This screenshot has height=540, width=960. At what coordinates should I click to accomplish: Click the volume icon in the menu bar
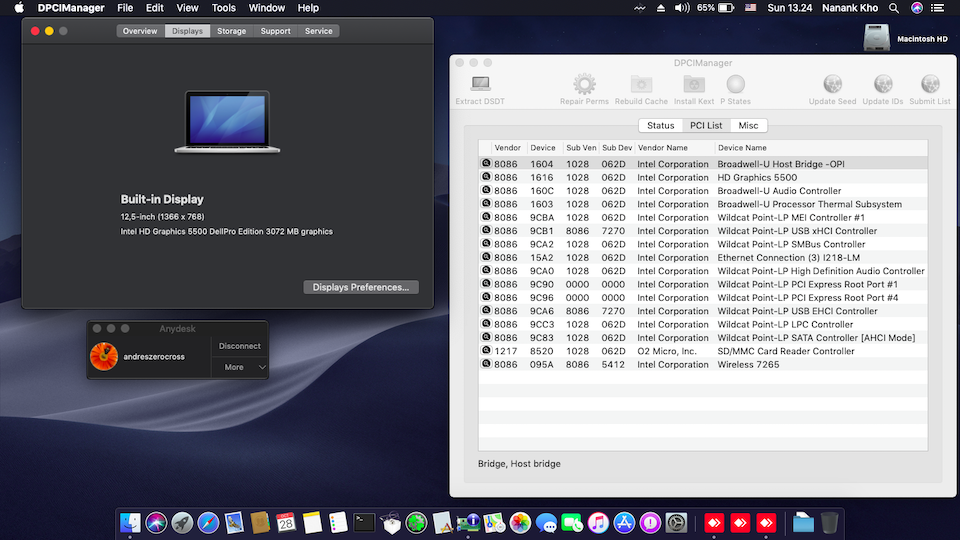tap(681, 8)
